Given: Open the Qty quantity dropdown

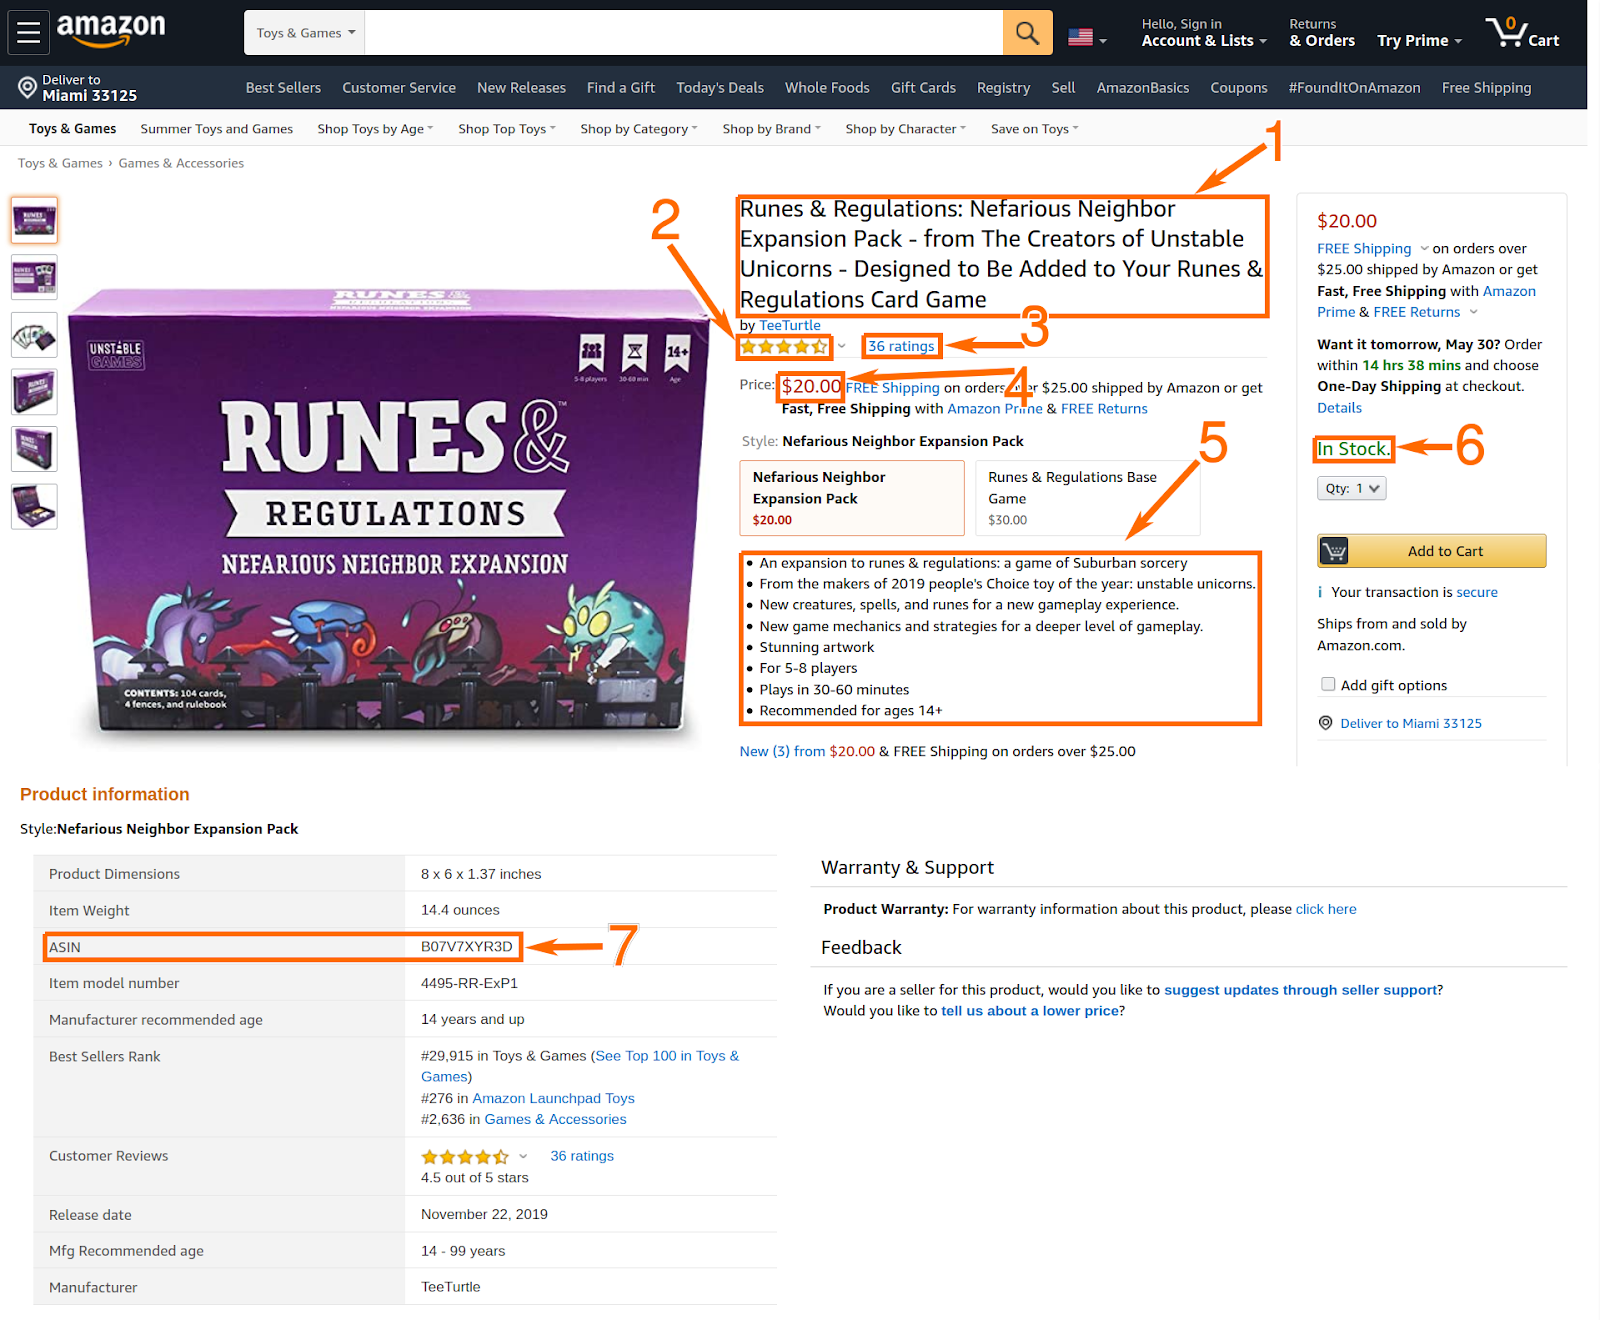Looking at the screenshot, I should pyautogui.click(x=1351, y=488).
